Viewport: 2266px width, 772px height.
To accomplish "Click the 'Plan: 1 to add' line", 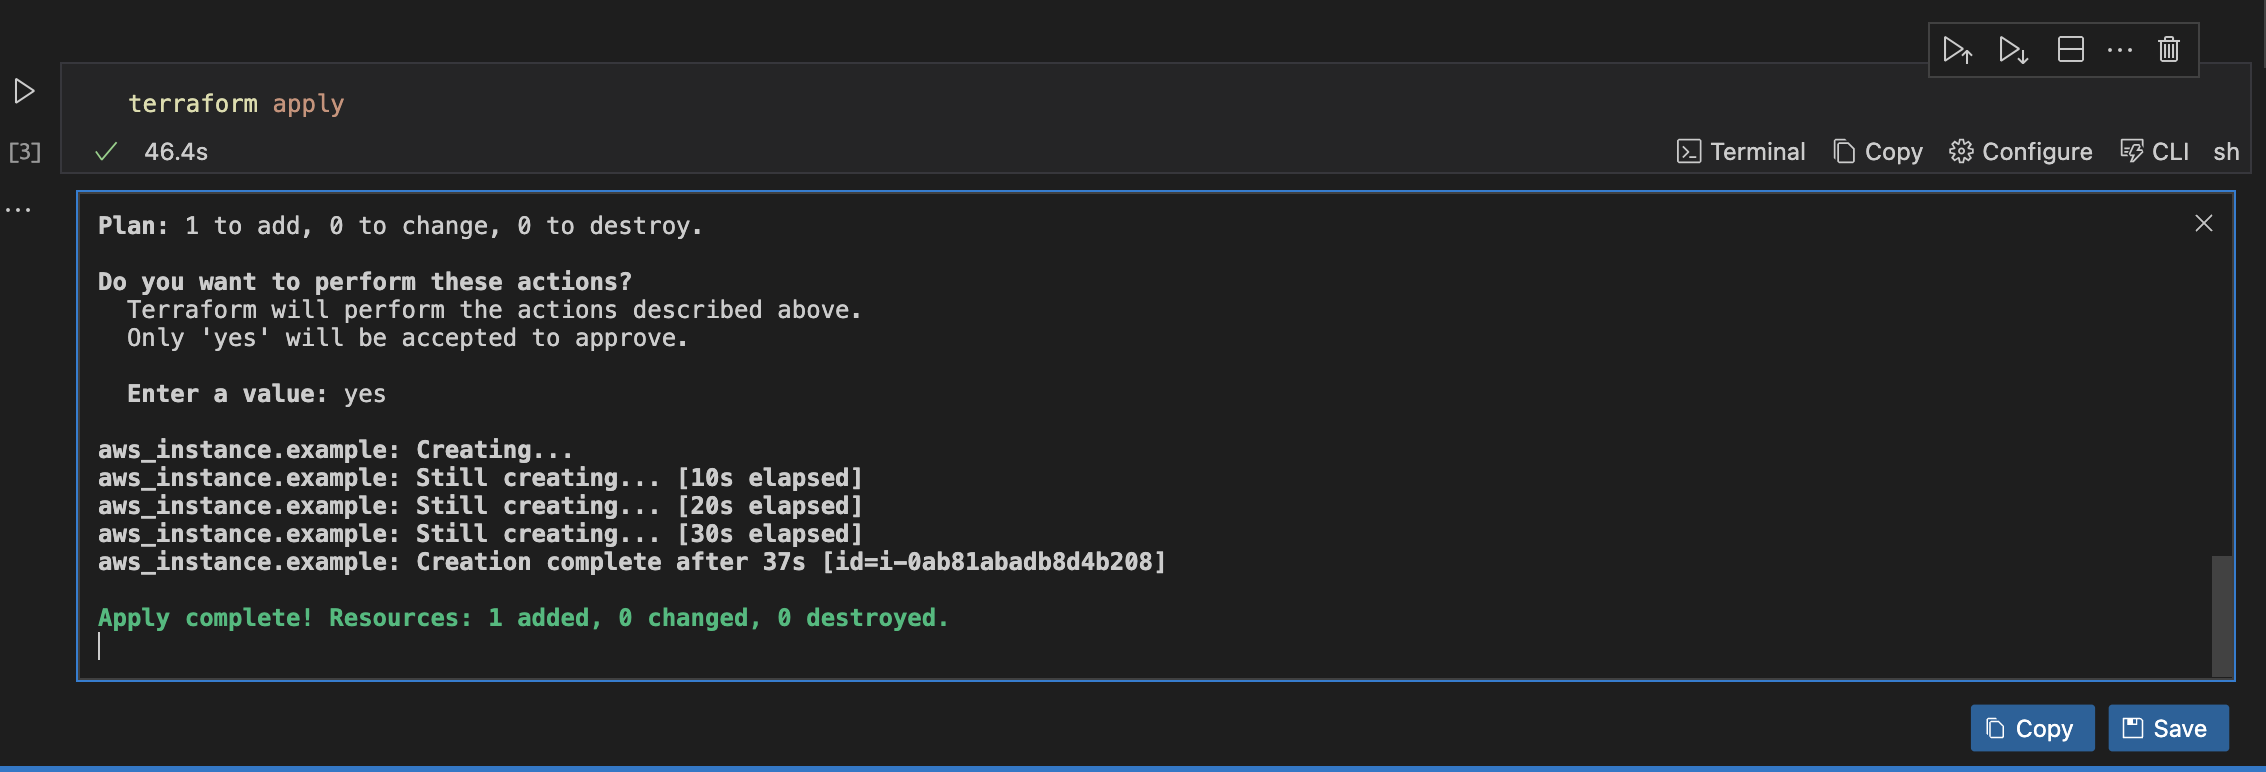I will [400, 226].
